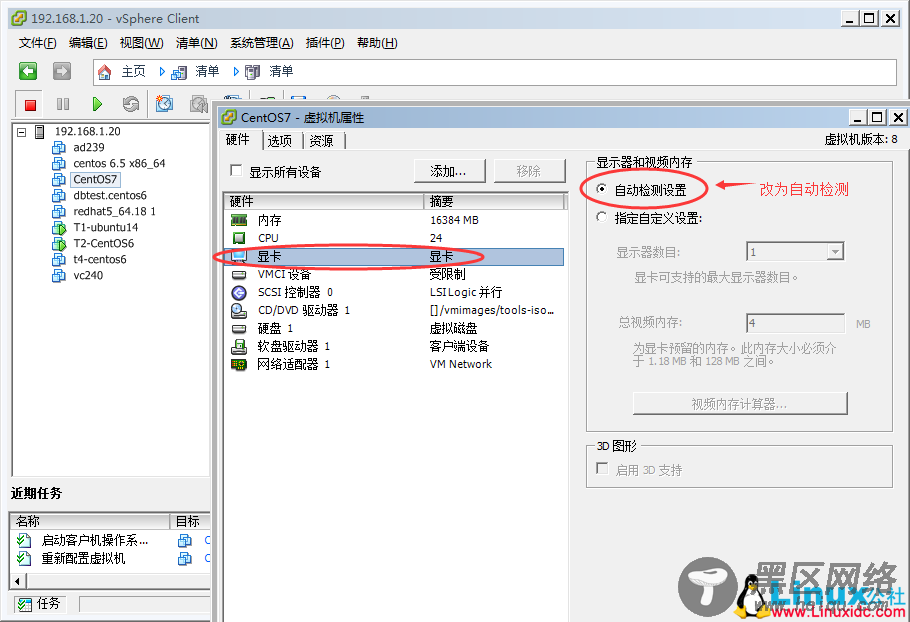This screenshot has width=910, height=622.
Task: Open the Administration menu
Action: [262, 43]
